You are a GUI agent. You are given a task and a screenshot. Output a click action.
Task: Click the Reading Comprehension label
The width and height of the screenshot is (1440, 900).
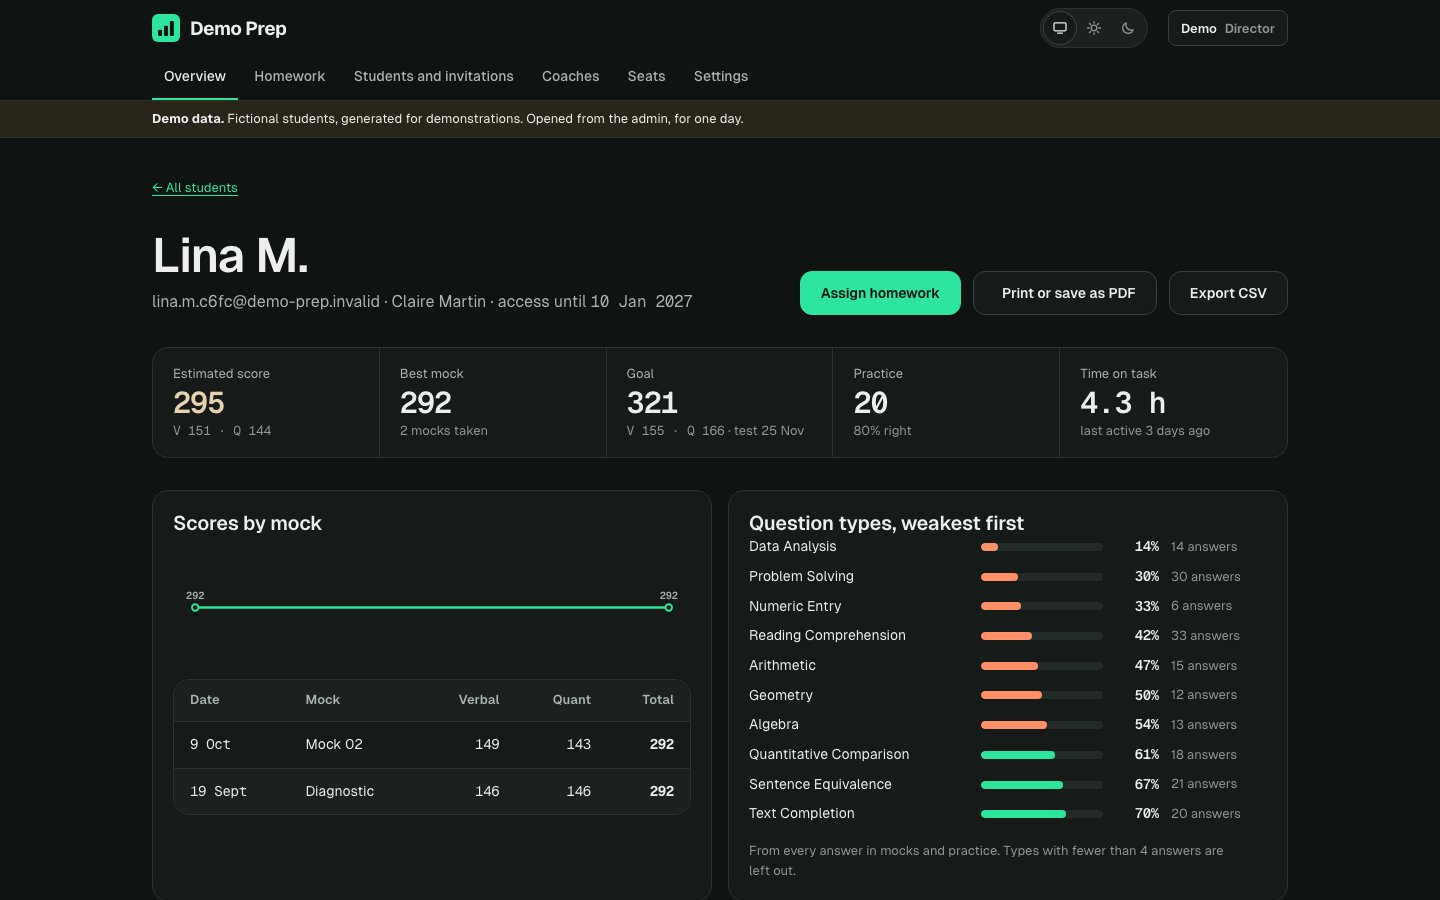pyautogui.click(x=827, y=635)
